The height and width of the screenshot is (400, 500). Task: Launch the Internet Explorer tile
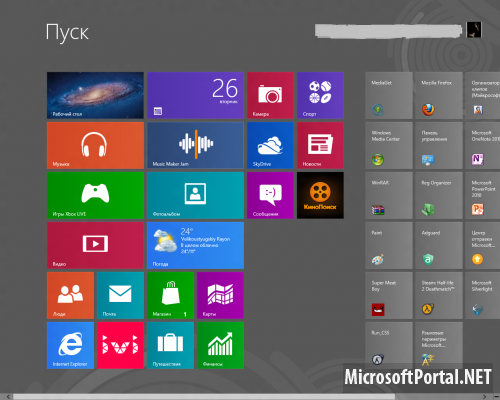click(x=70, y=345)
